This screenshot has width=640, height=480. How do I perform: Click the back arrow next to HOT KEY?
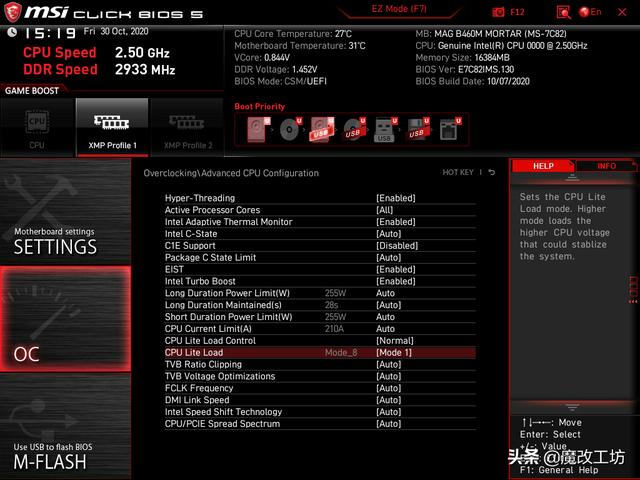tap(492, 173)
